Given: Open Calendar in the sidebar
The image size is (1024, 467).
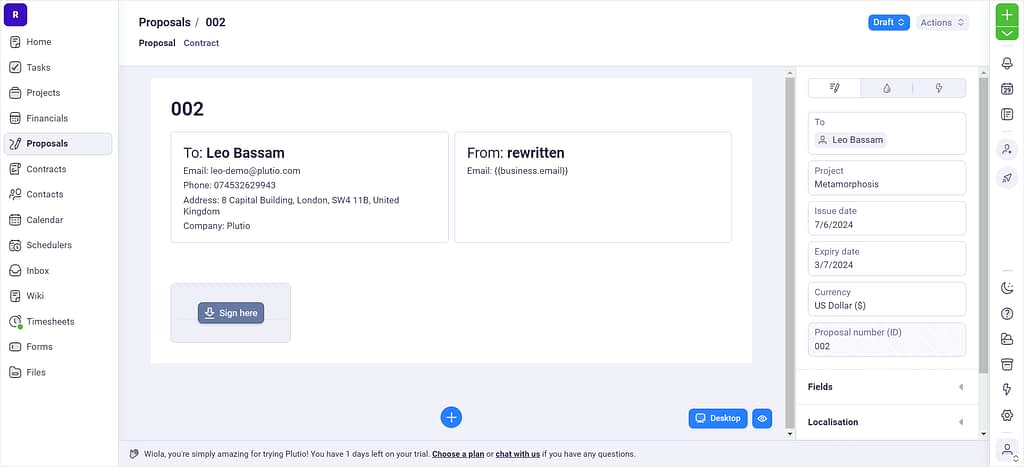Looking at the screenshot, I should coord(57,220).
